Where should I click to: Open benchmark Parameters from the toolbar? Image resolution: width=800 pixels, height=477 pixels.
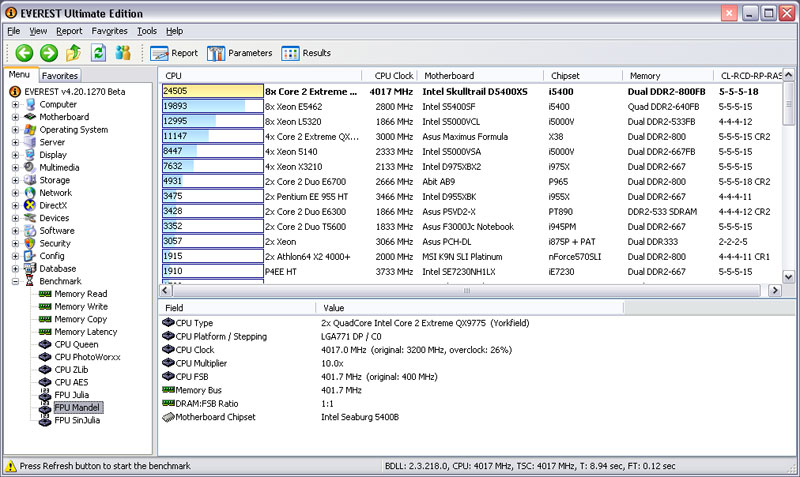(x=240, y=53)
